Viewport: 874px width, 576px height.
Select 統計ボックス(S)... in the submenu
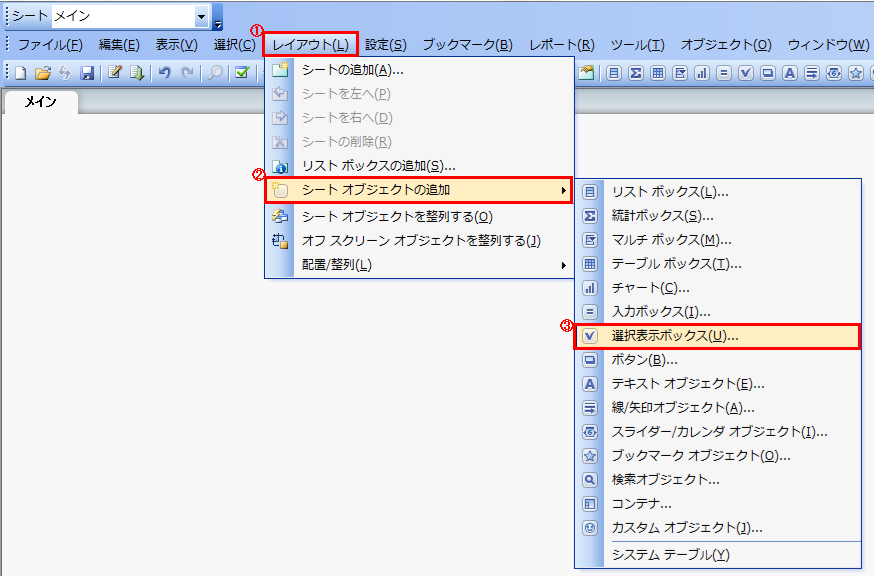coord(718,216)
